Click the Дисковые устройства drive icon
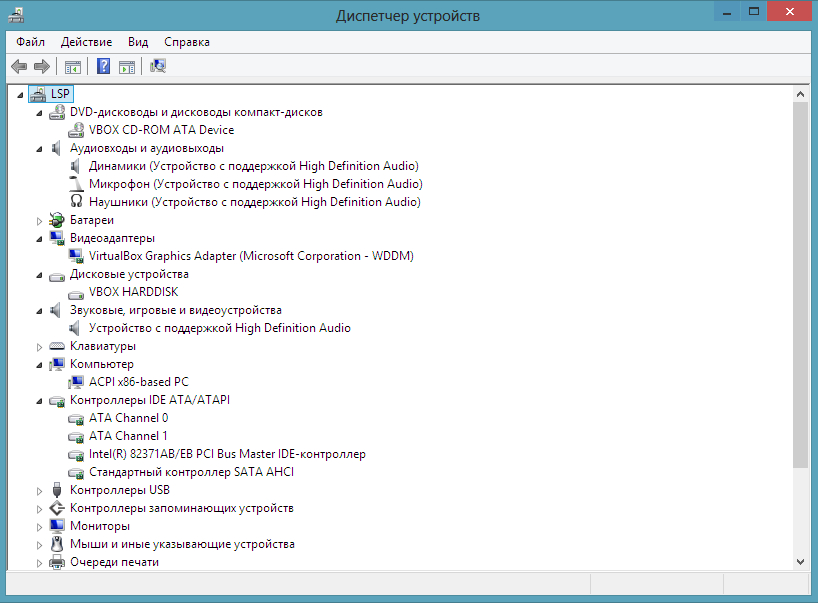The image size is (818, 603). click(x=57, y=276)
